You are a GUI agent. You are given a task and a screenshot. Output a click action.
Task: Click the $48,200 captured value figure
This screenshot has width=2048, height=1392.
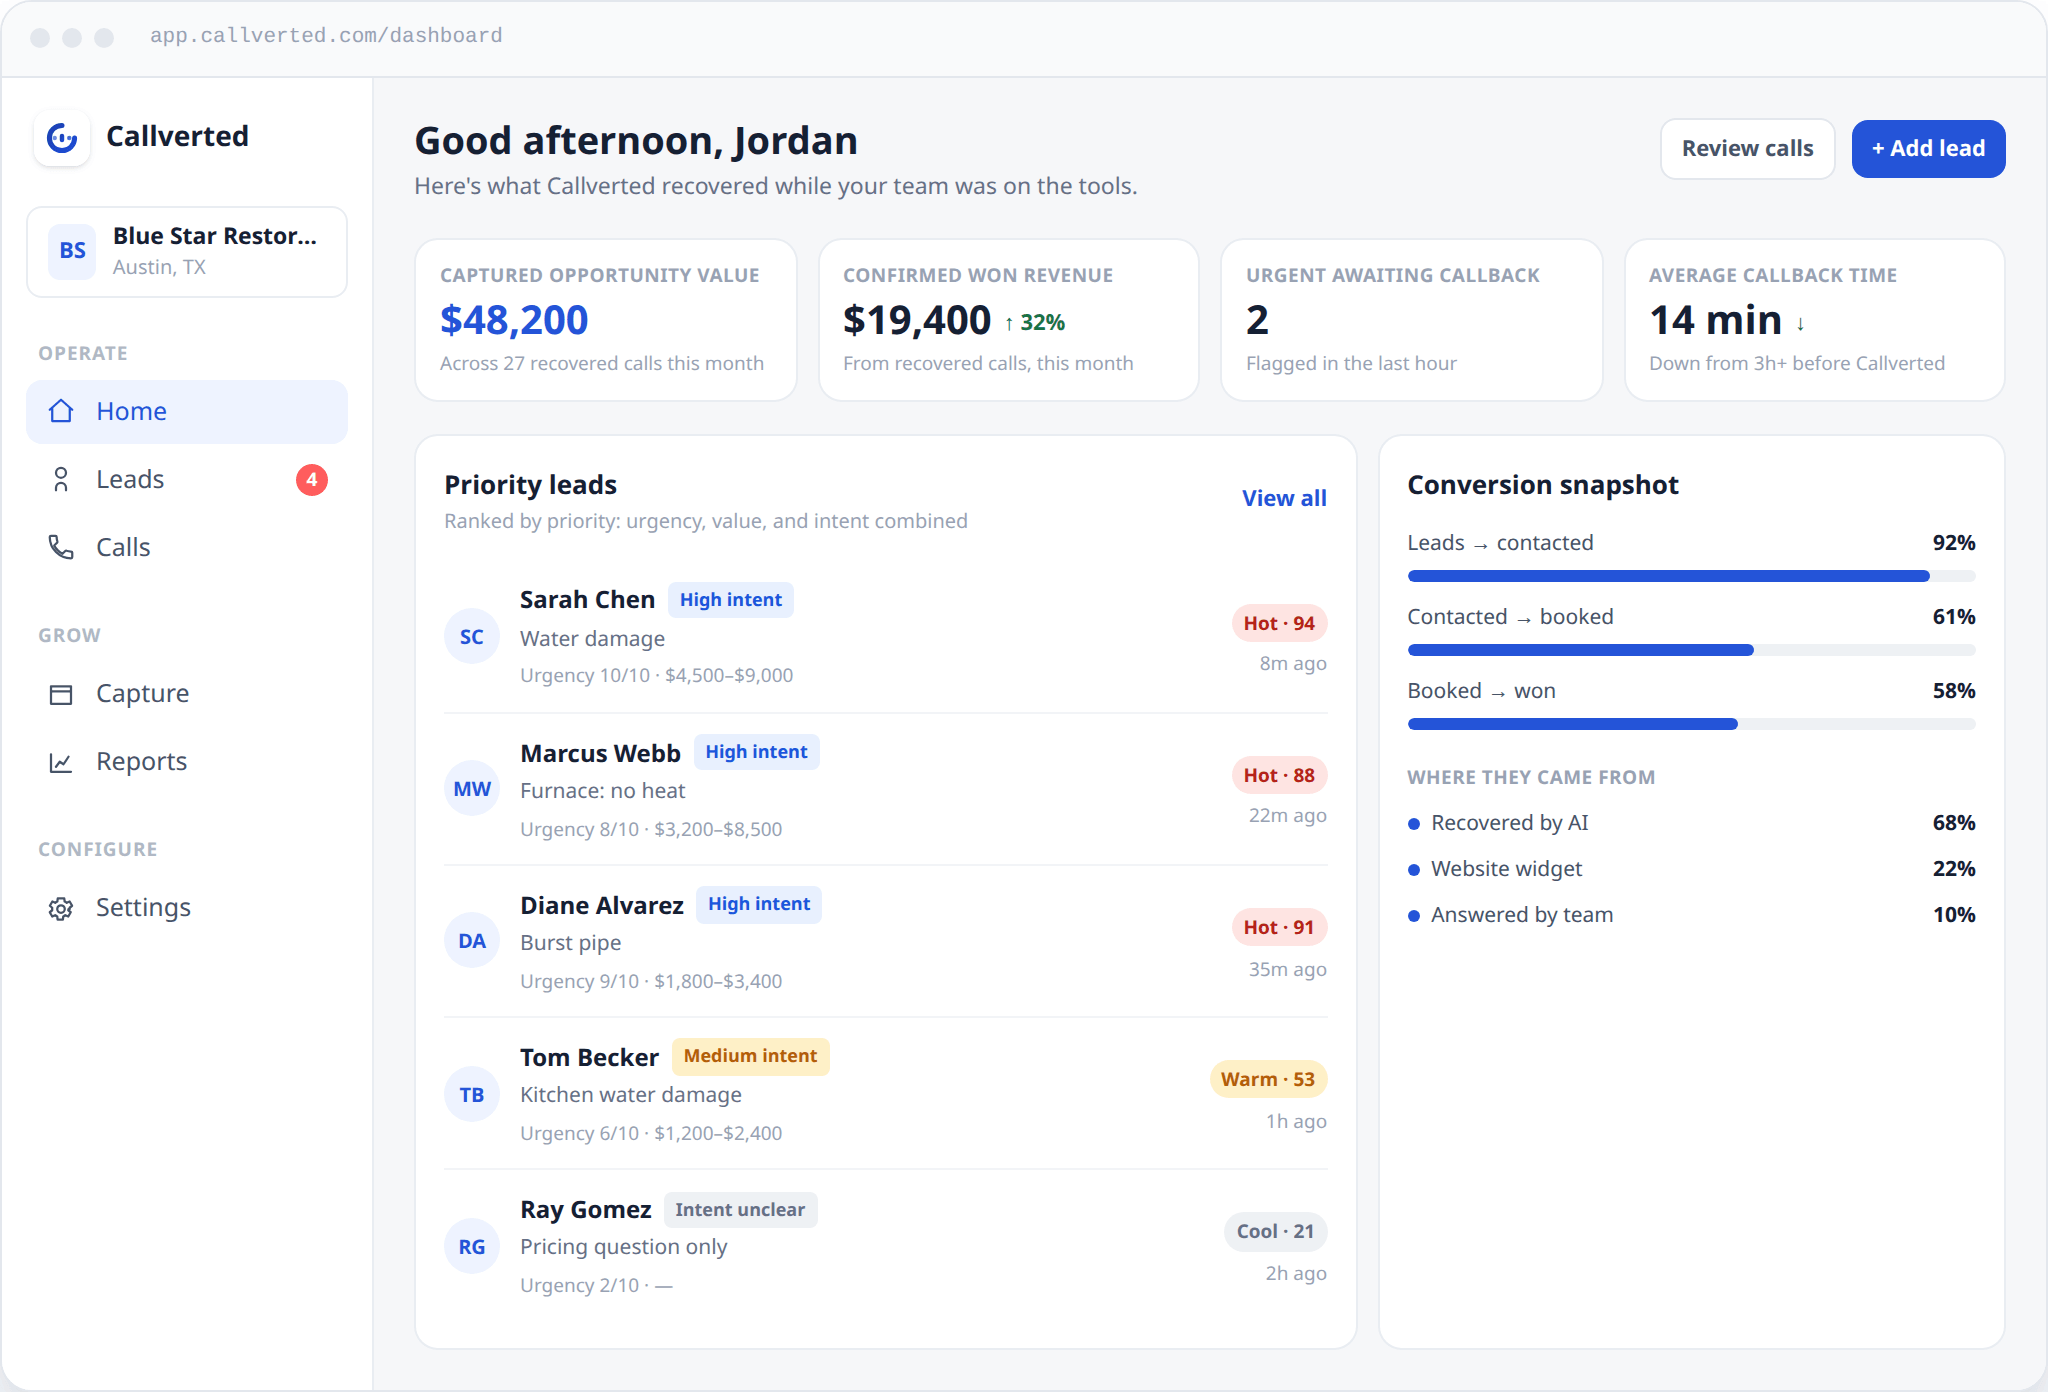[514, 320]
